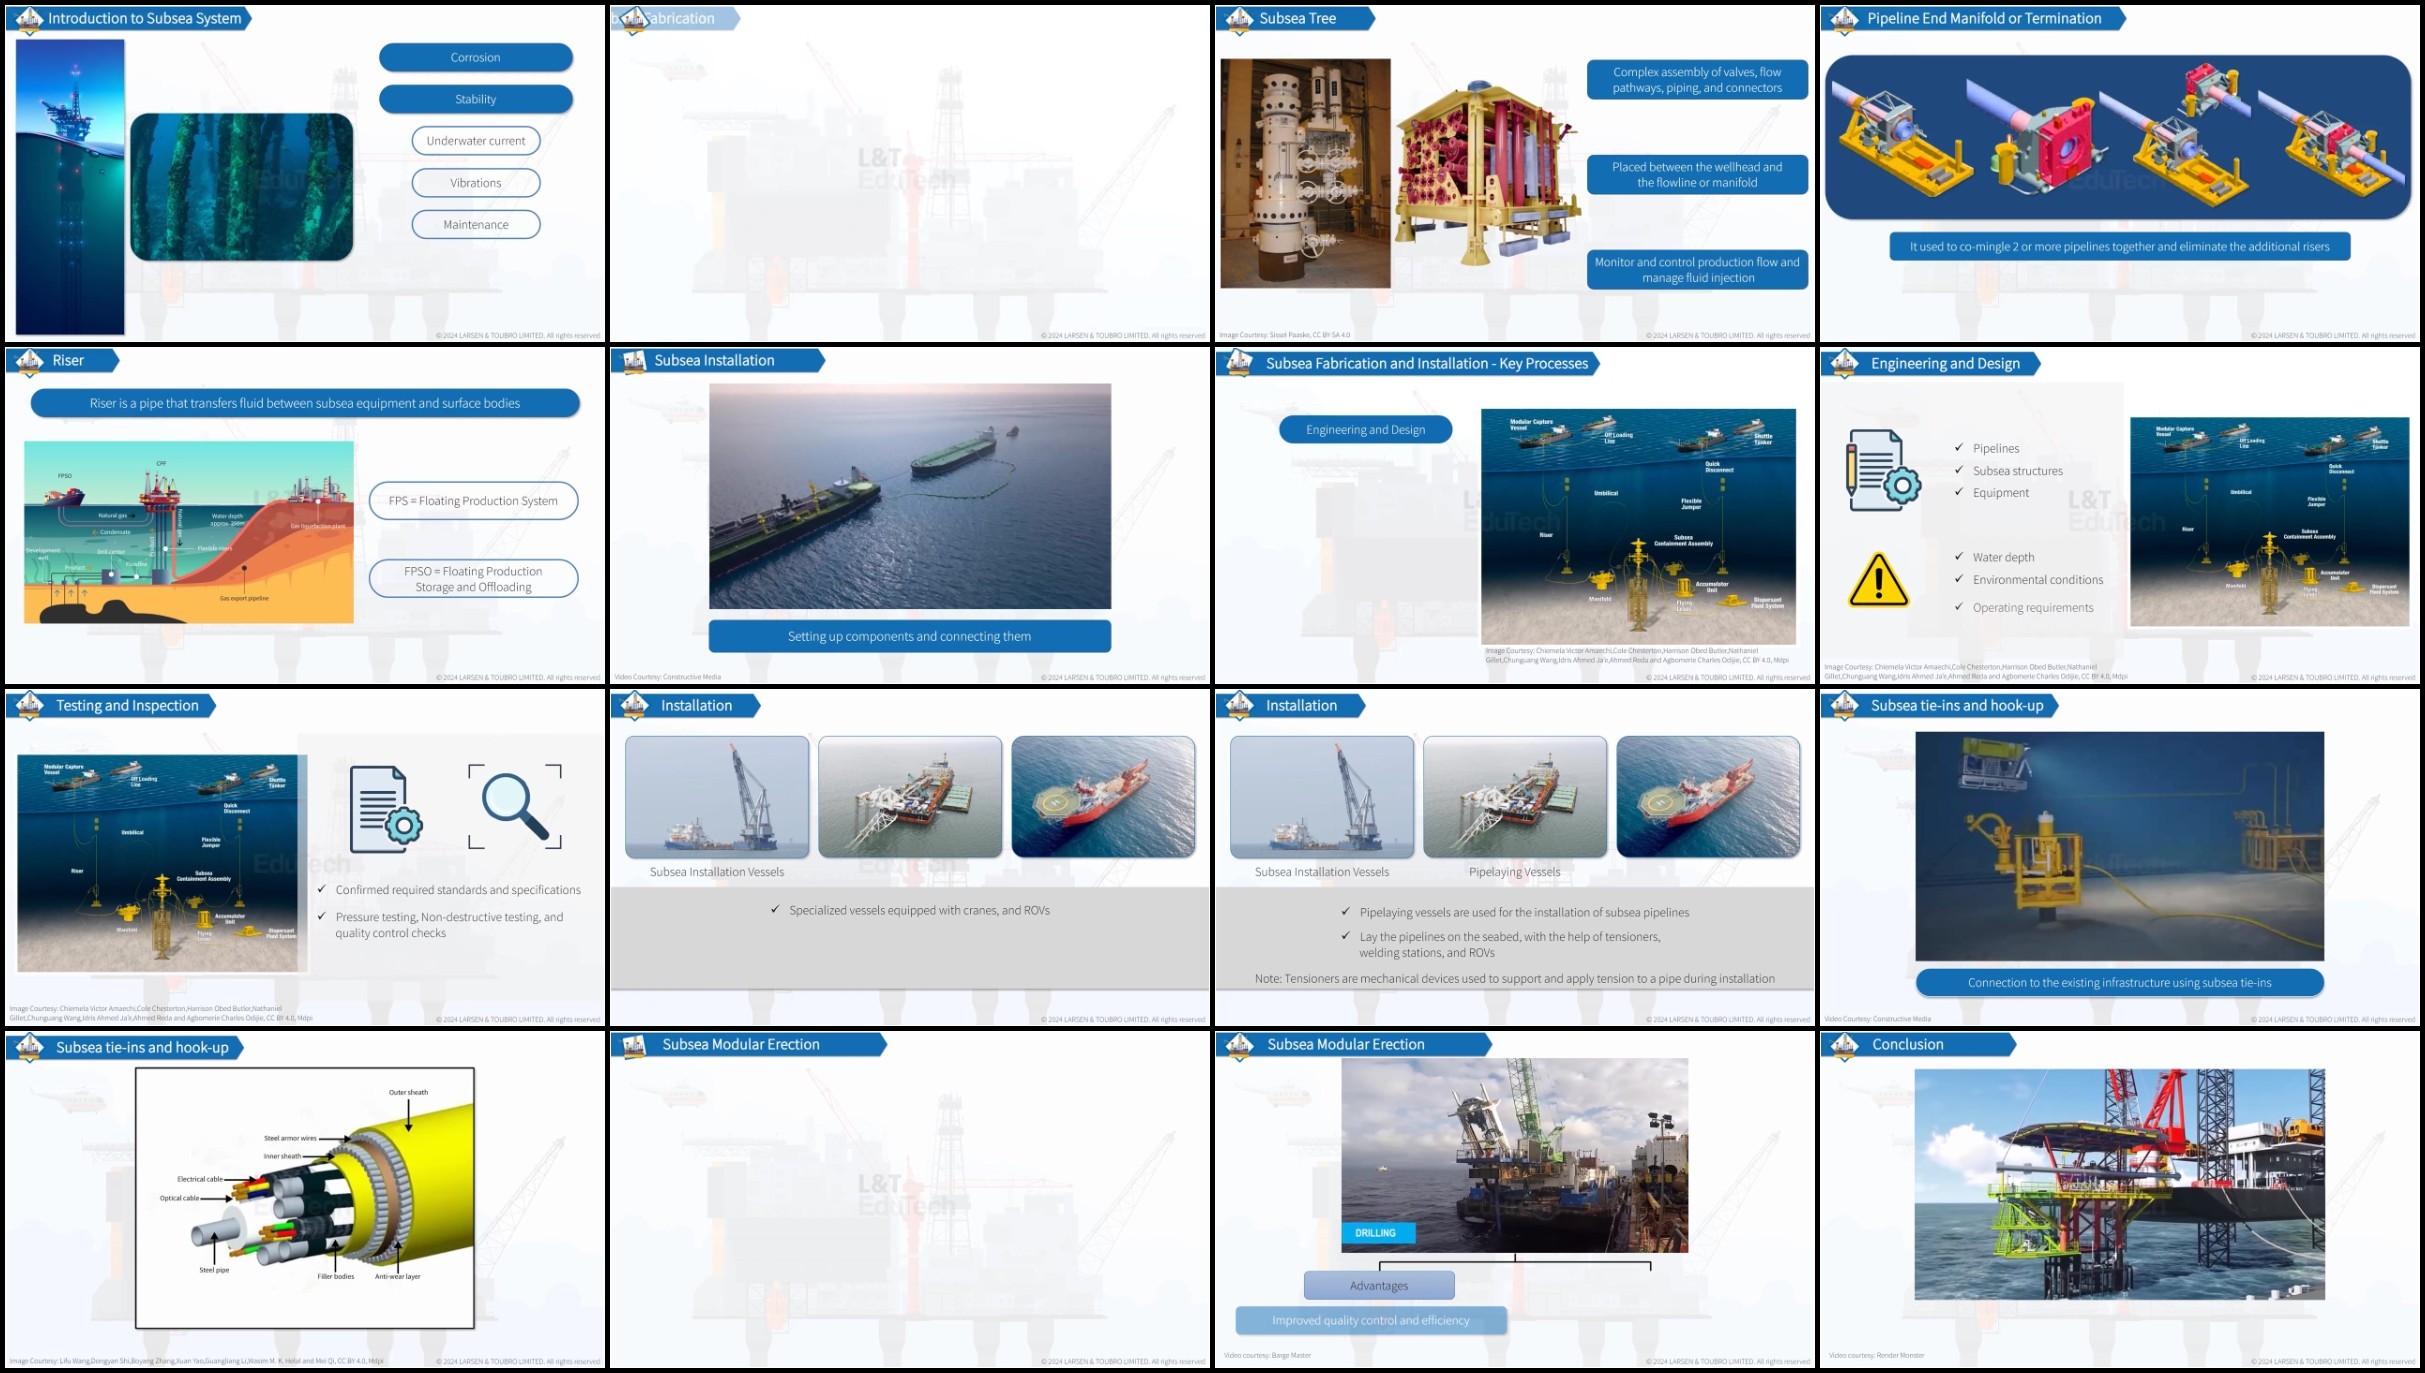
Task: Click the magnifying glass icon on Testing and Inspection slide
Action: coord(515,806)
